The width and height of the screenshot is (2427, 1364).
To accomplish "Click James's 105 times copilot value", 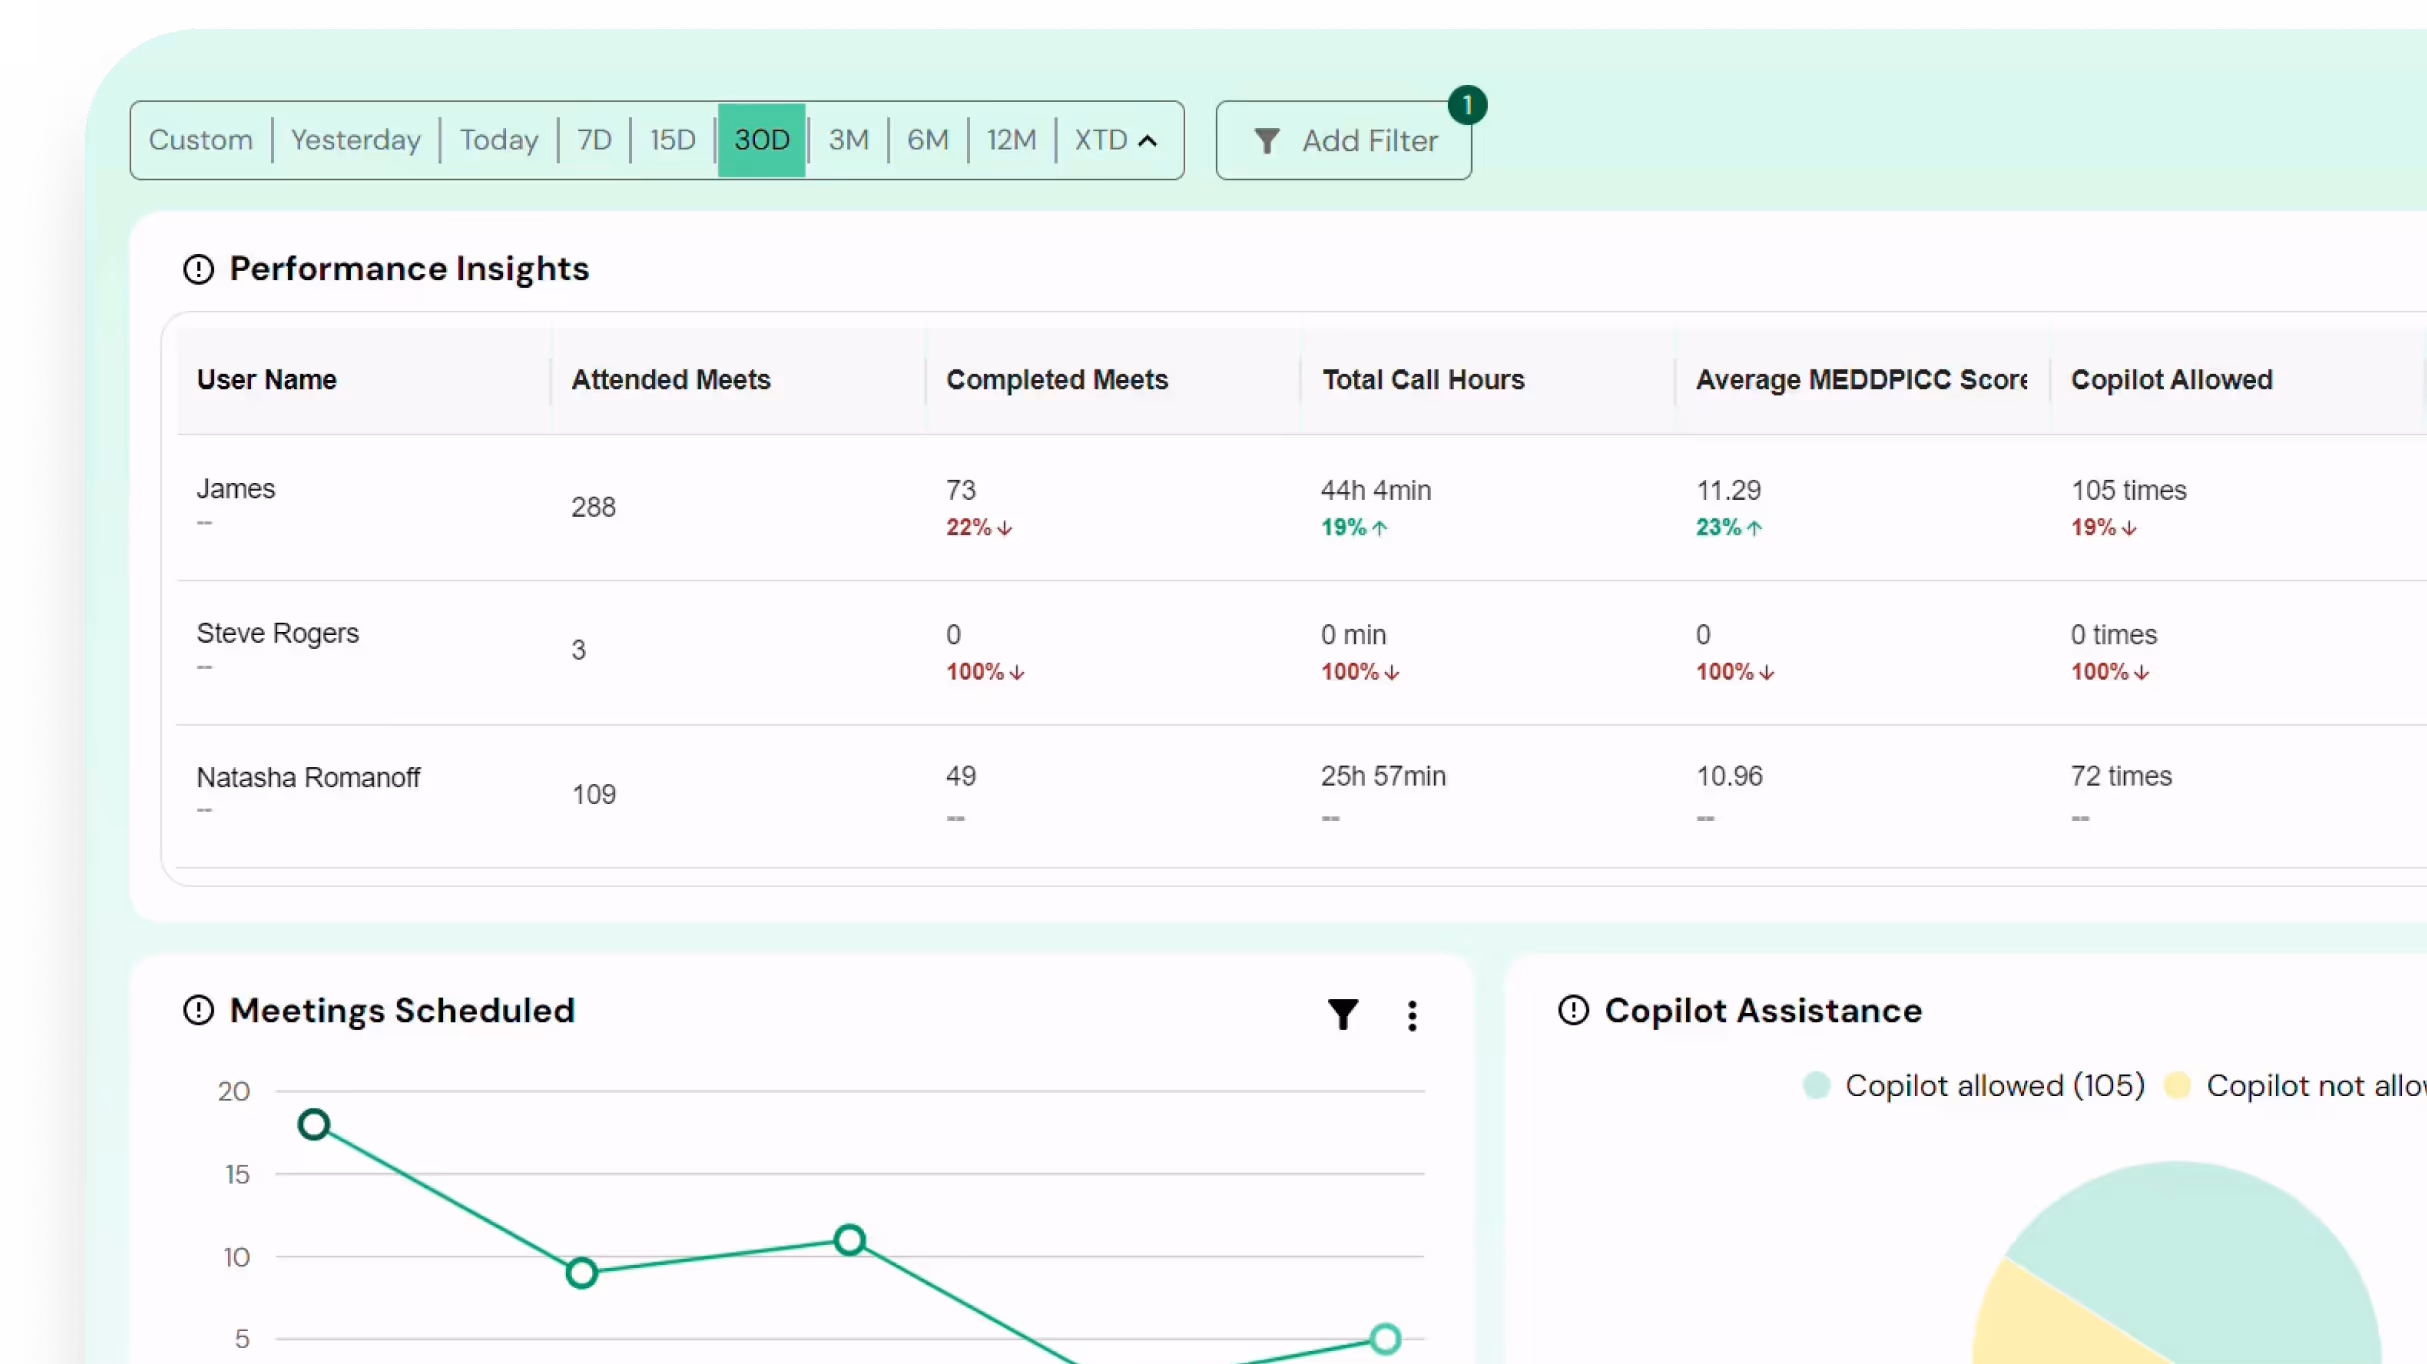I will click(x=2128, y=490).
